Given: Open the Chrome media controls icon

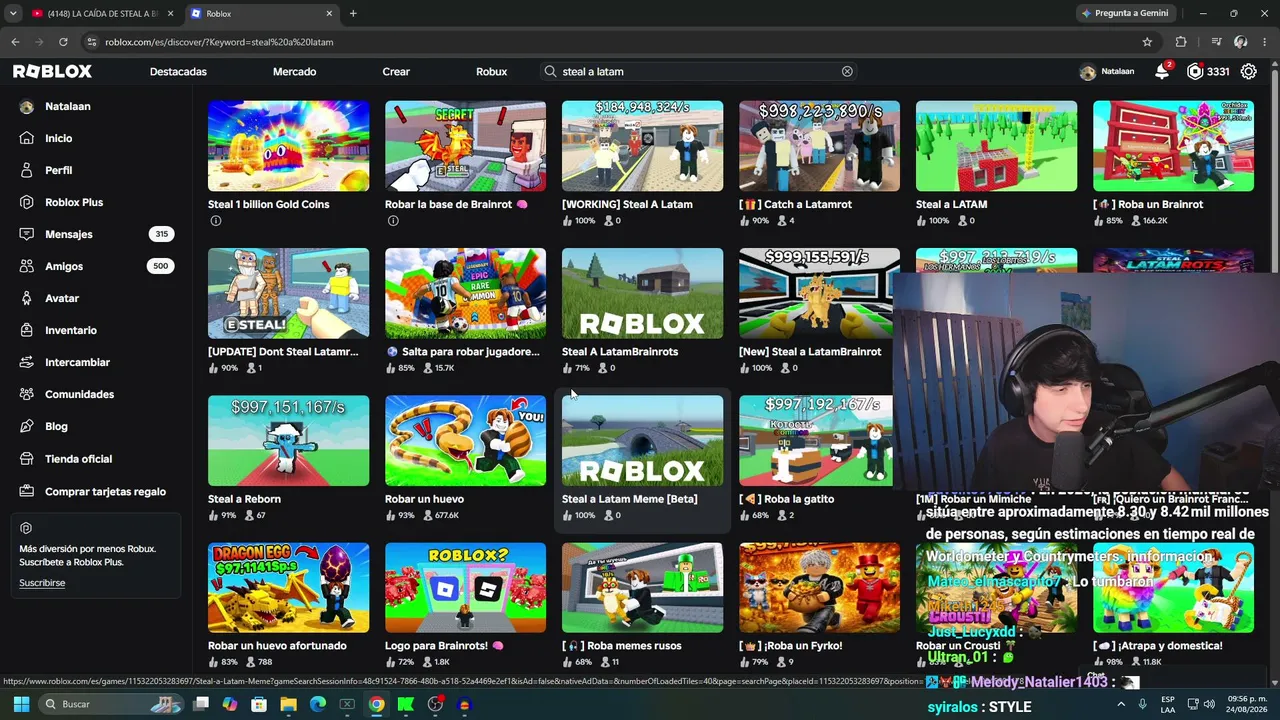Looking at the screenshot, I should pyautogui.click(x=1216, y=42).
